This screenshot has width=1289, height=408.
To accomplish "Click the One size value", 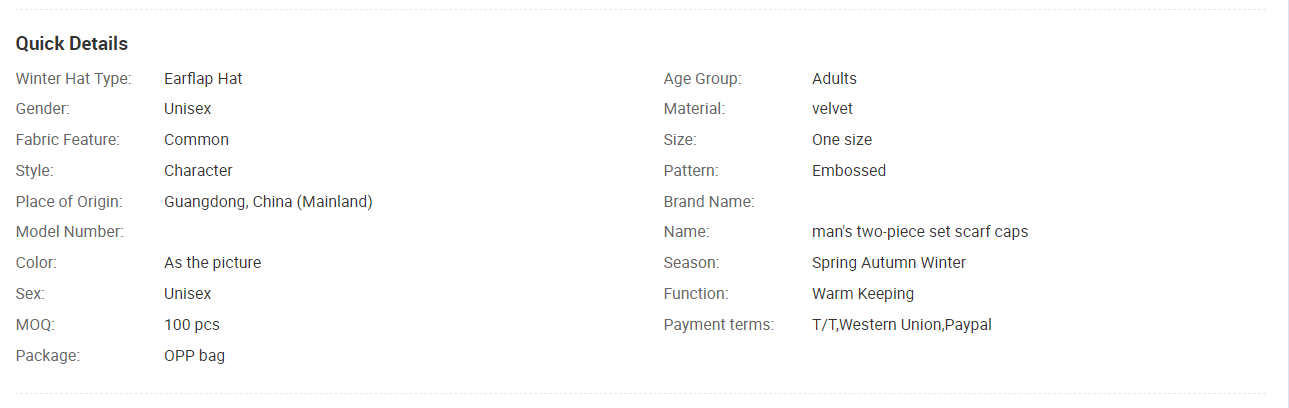I will click(842, 140).
